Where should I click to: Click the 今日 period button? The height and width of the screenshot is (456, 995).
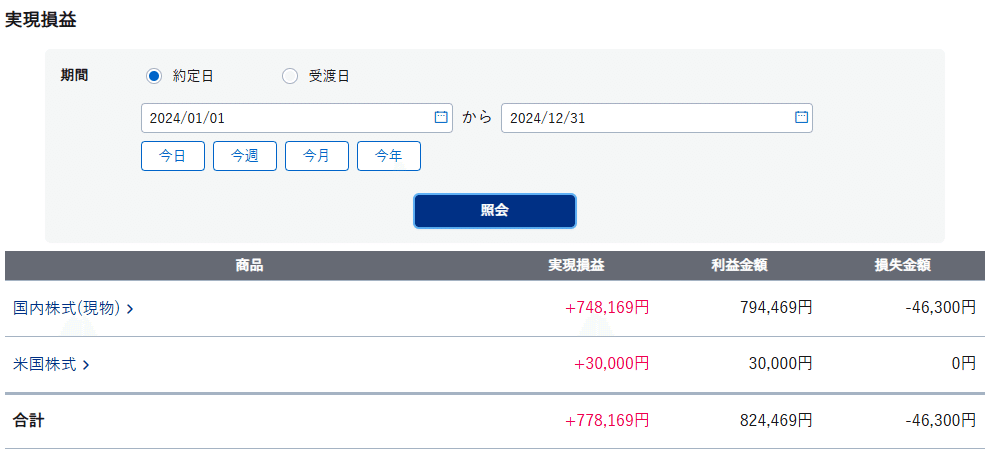[173, 156]
